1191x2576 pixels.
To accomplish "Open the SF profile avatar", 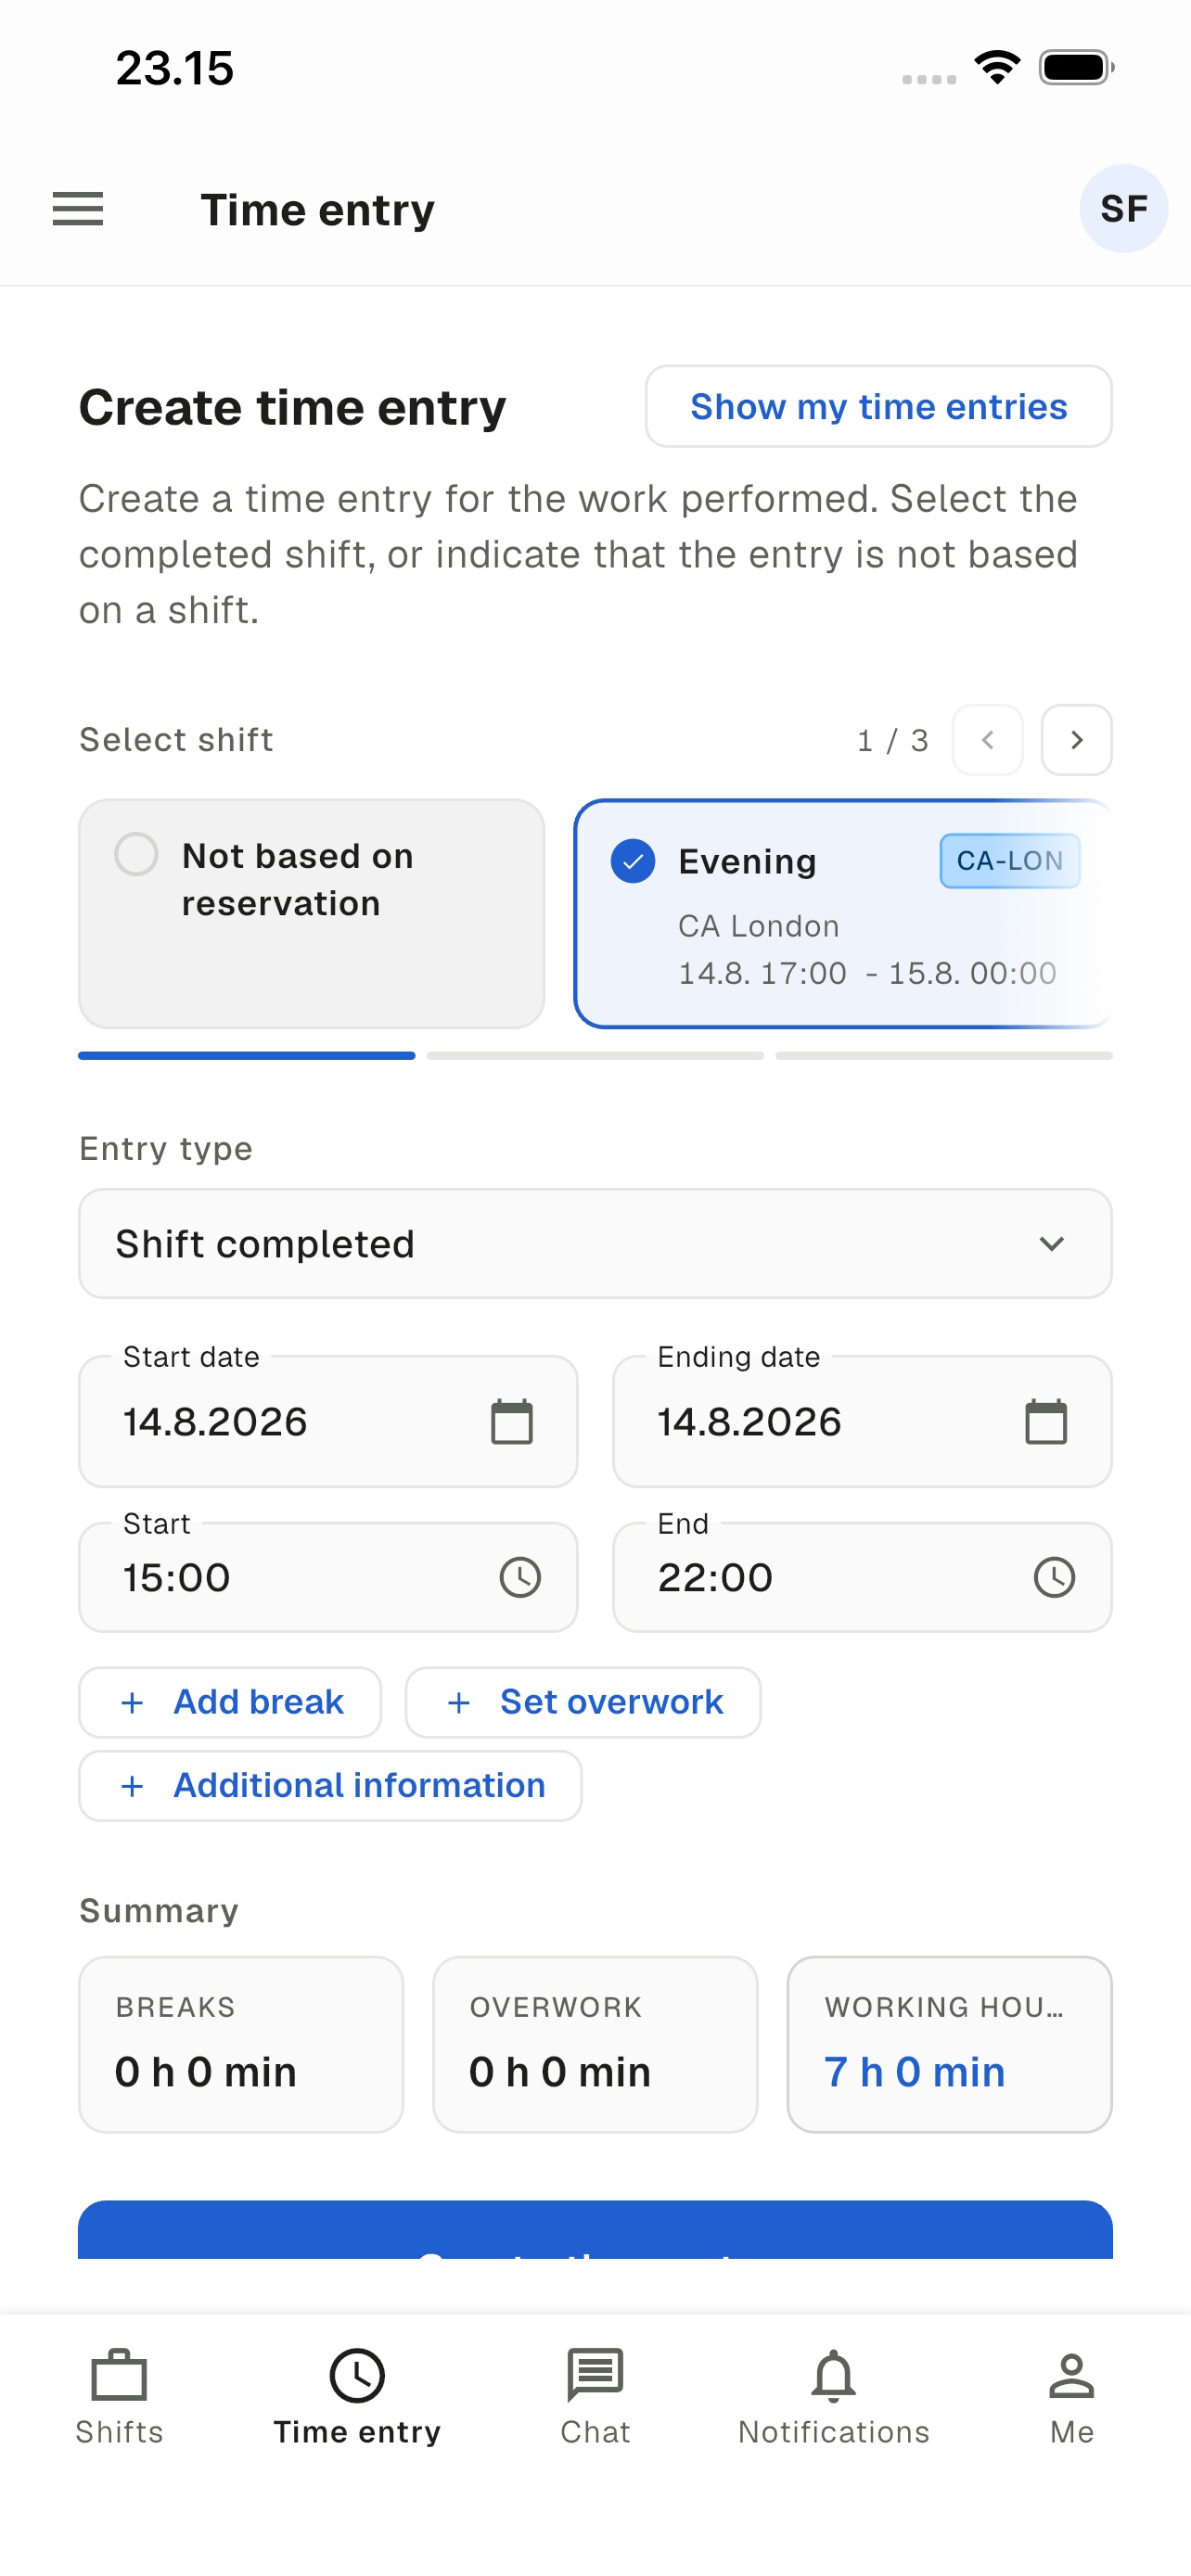I will [1123, 209].
